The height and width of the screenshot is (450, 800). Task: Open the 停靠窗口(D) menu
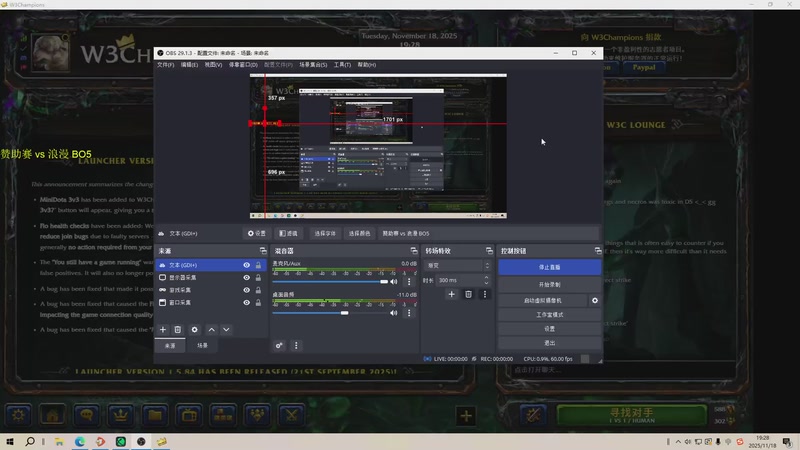pos(243,65)
